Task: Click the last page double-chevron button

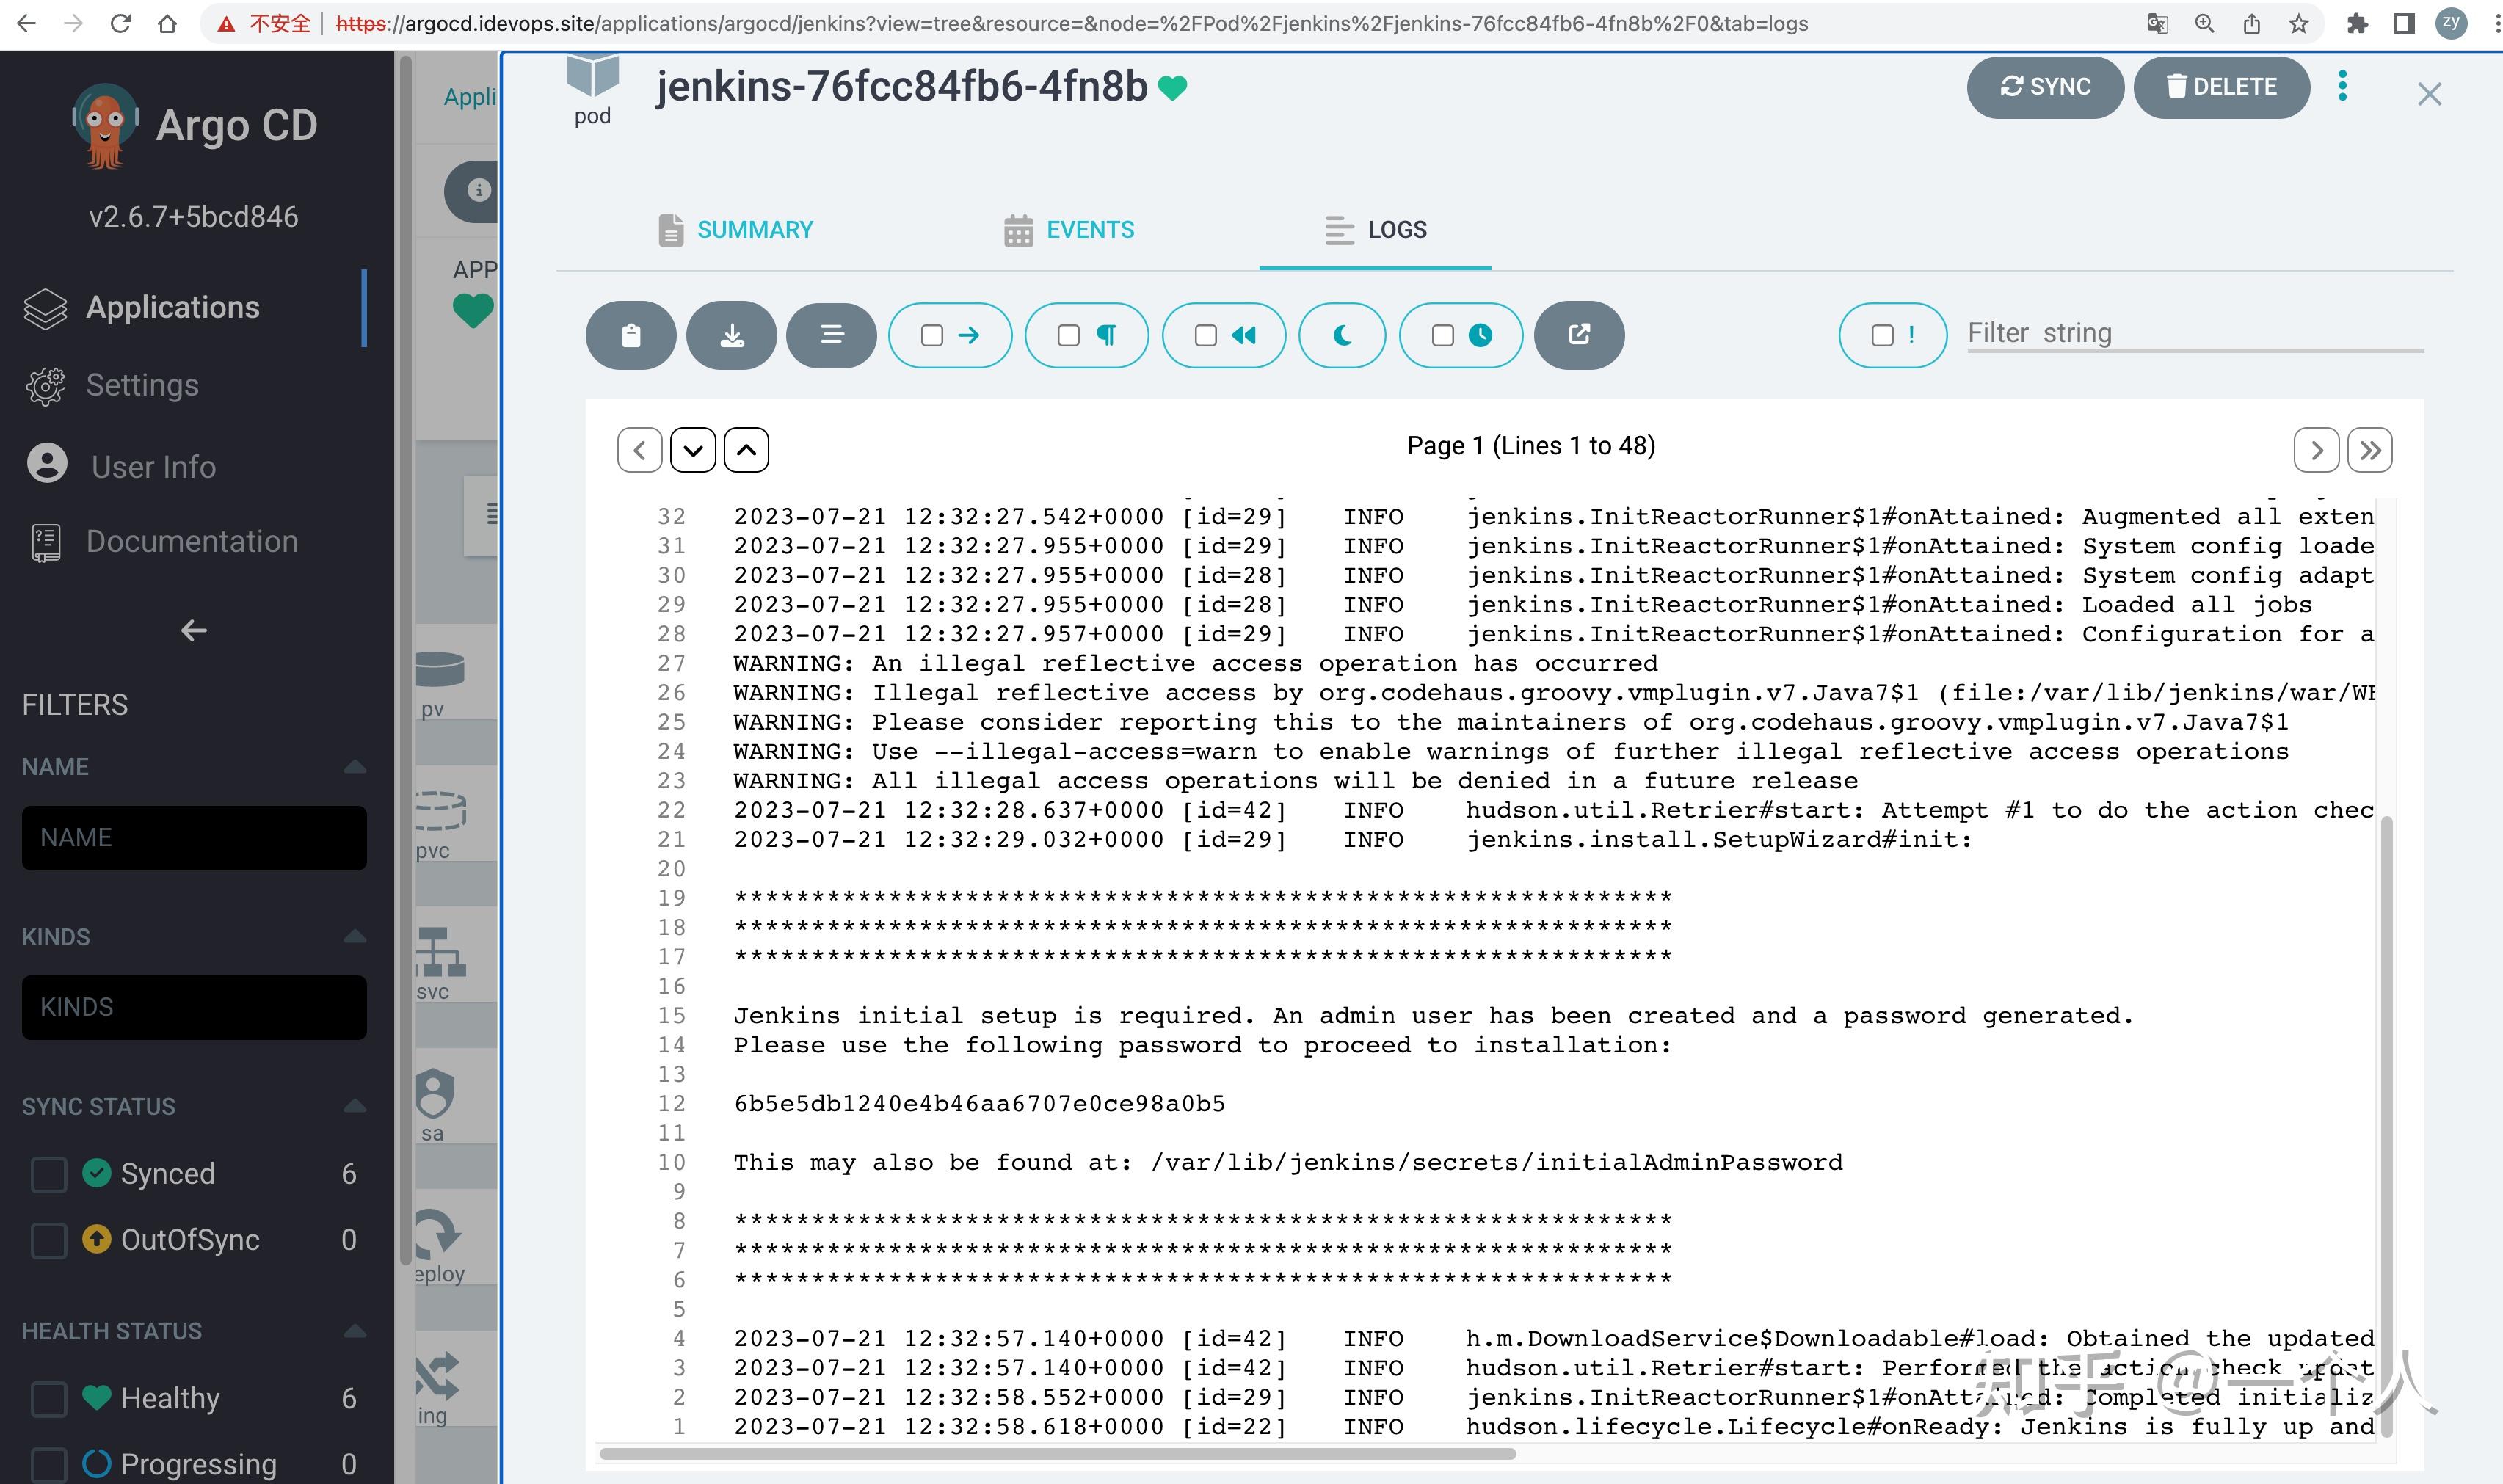Action: [2369, 450]
